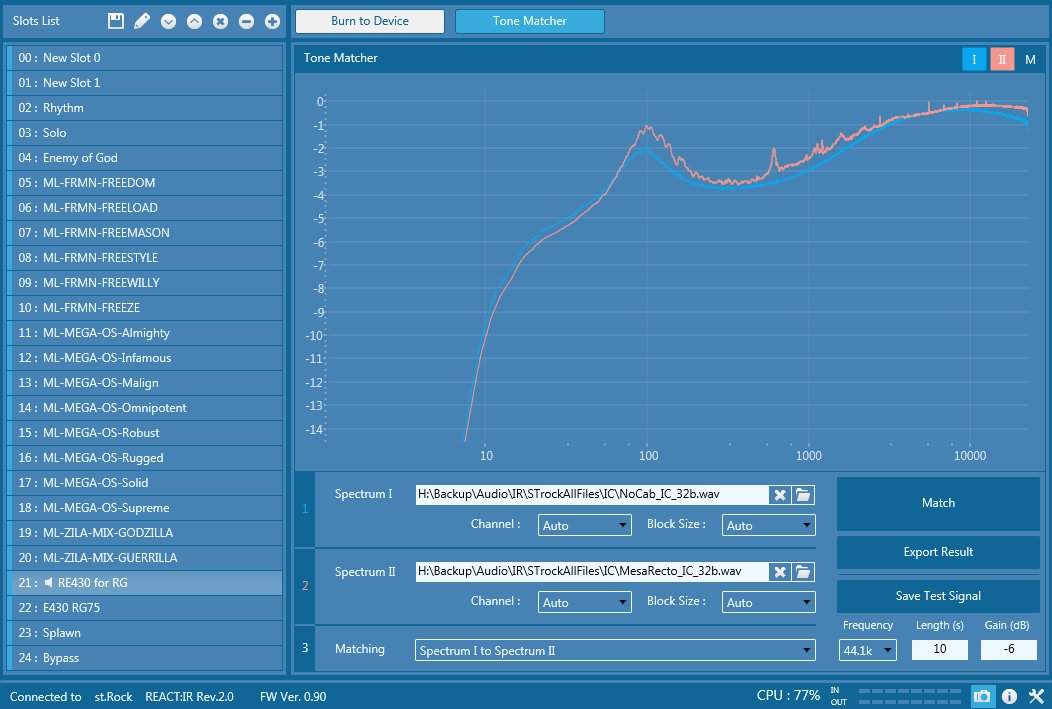Switch to the Tone Matcher tab
The image size is (1052, 709).
[529, 21]
